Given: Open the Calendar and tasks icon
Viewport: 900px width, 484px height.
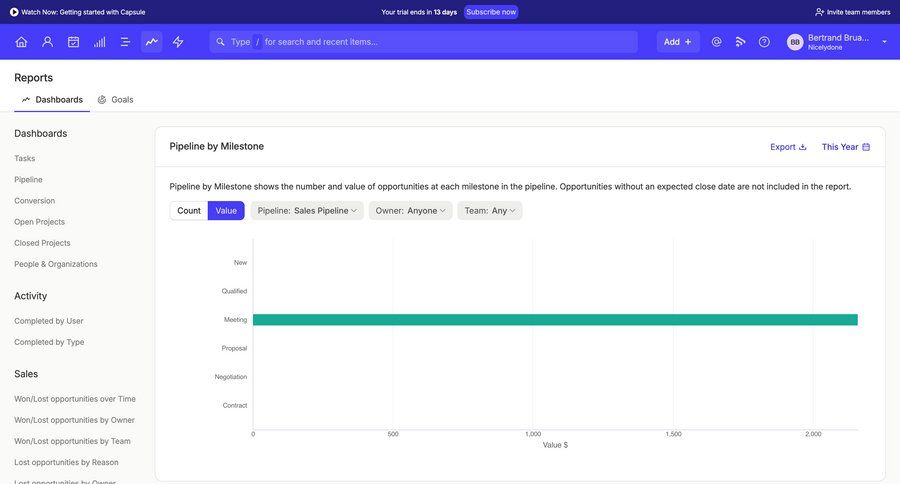Looking at the screenshot, I should click(73, 42).
